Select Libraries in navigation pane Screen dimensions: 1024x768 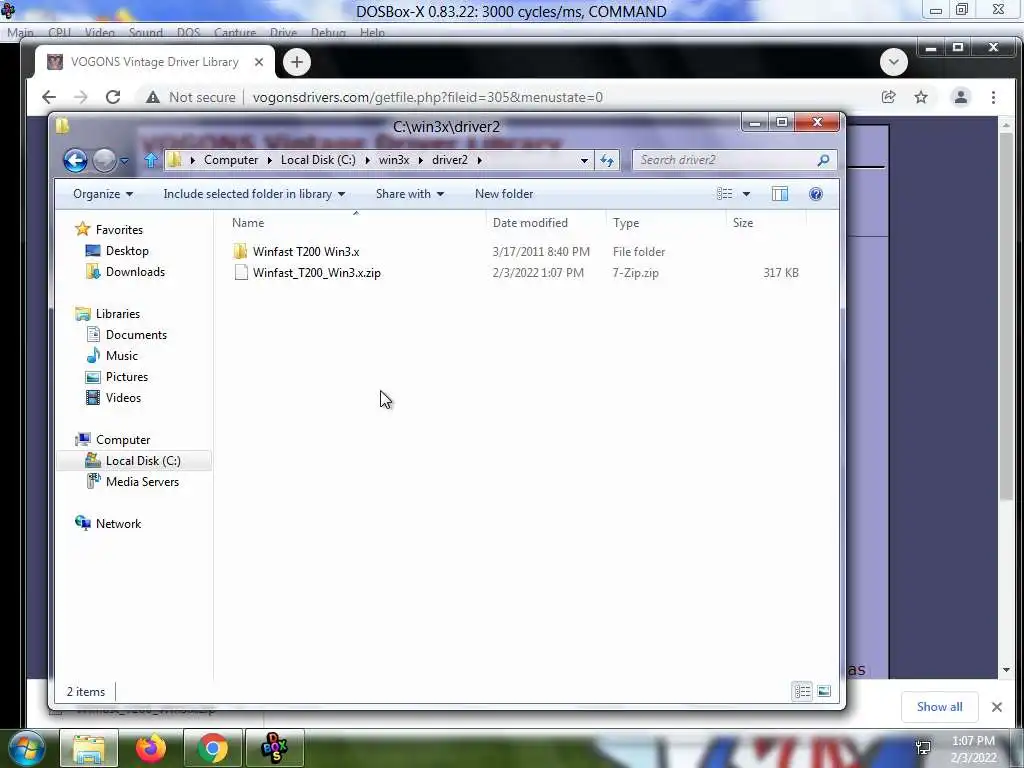click(x=118, y=314)
